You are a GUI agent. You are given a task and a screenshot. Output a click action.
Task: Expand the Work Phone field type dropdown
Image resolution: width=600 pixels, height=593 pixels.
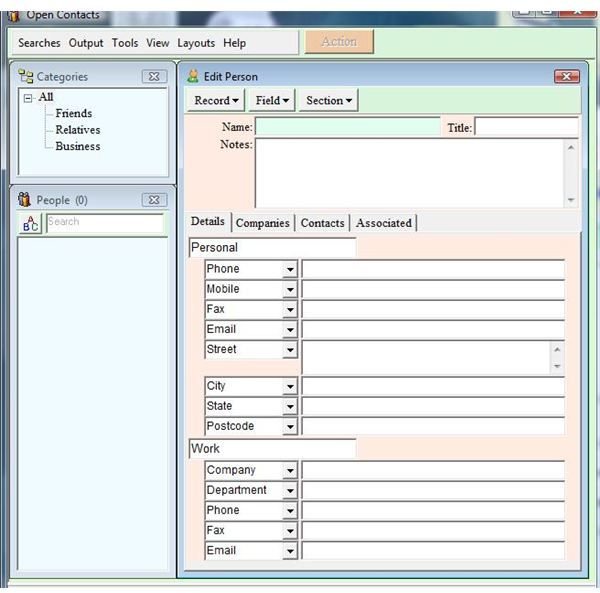tap(290, 511)
